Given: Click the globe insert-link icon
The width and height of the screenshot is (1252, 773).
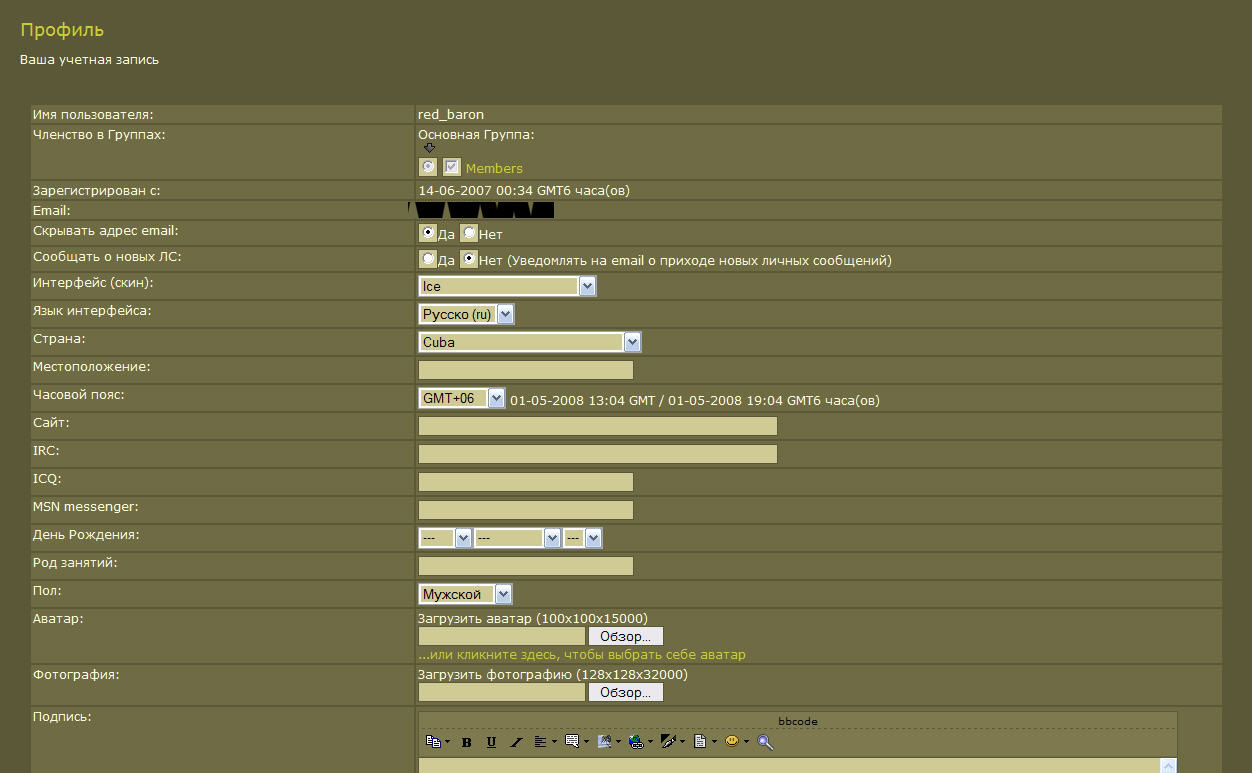Looking at the screenshot, I should [x=635, y=742].
